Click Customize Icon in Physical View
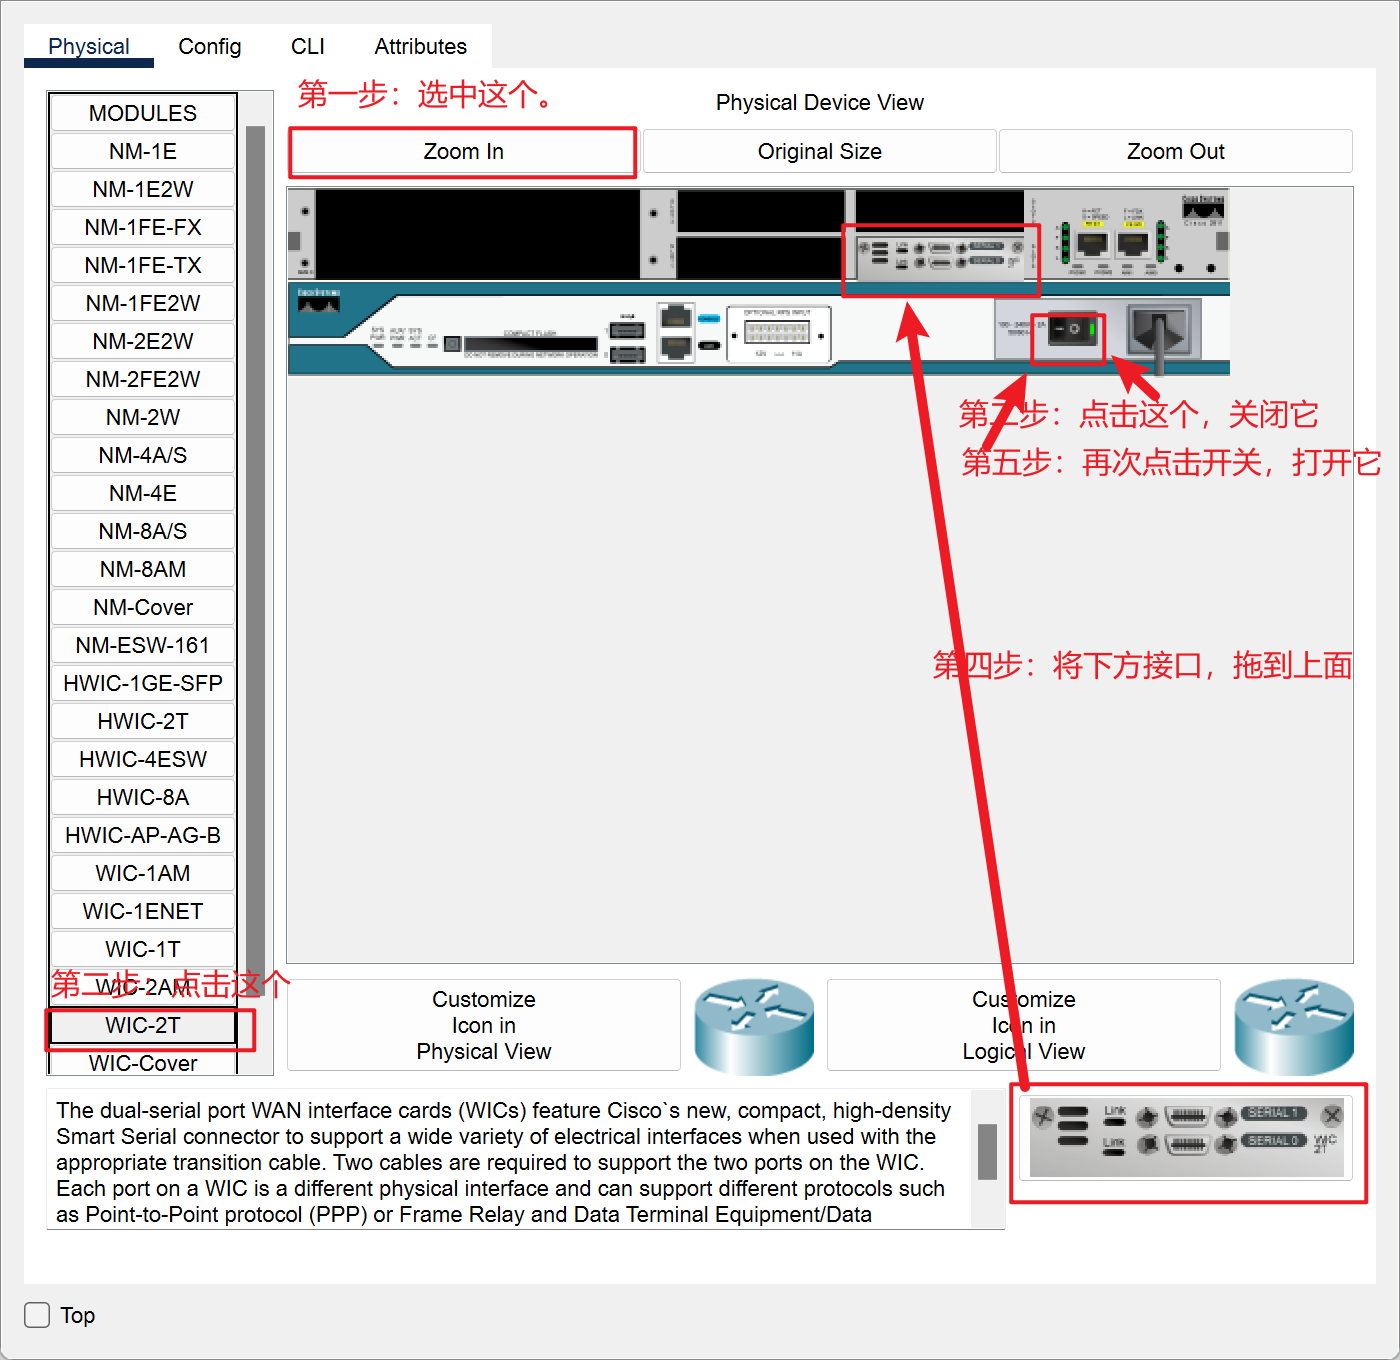Screen dimensions: 1400x1360 (x=484, y=1025)
